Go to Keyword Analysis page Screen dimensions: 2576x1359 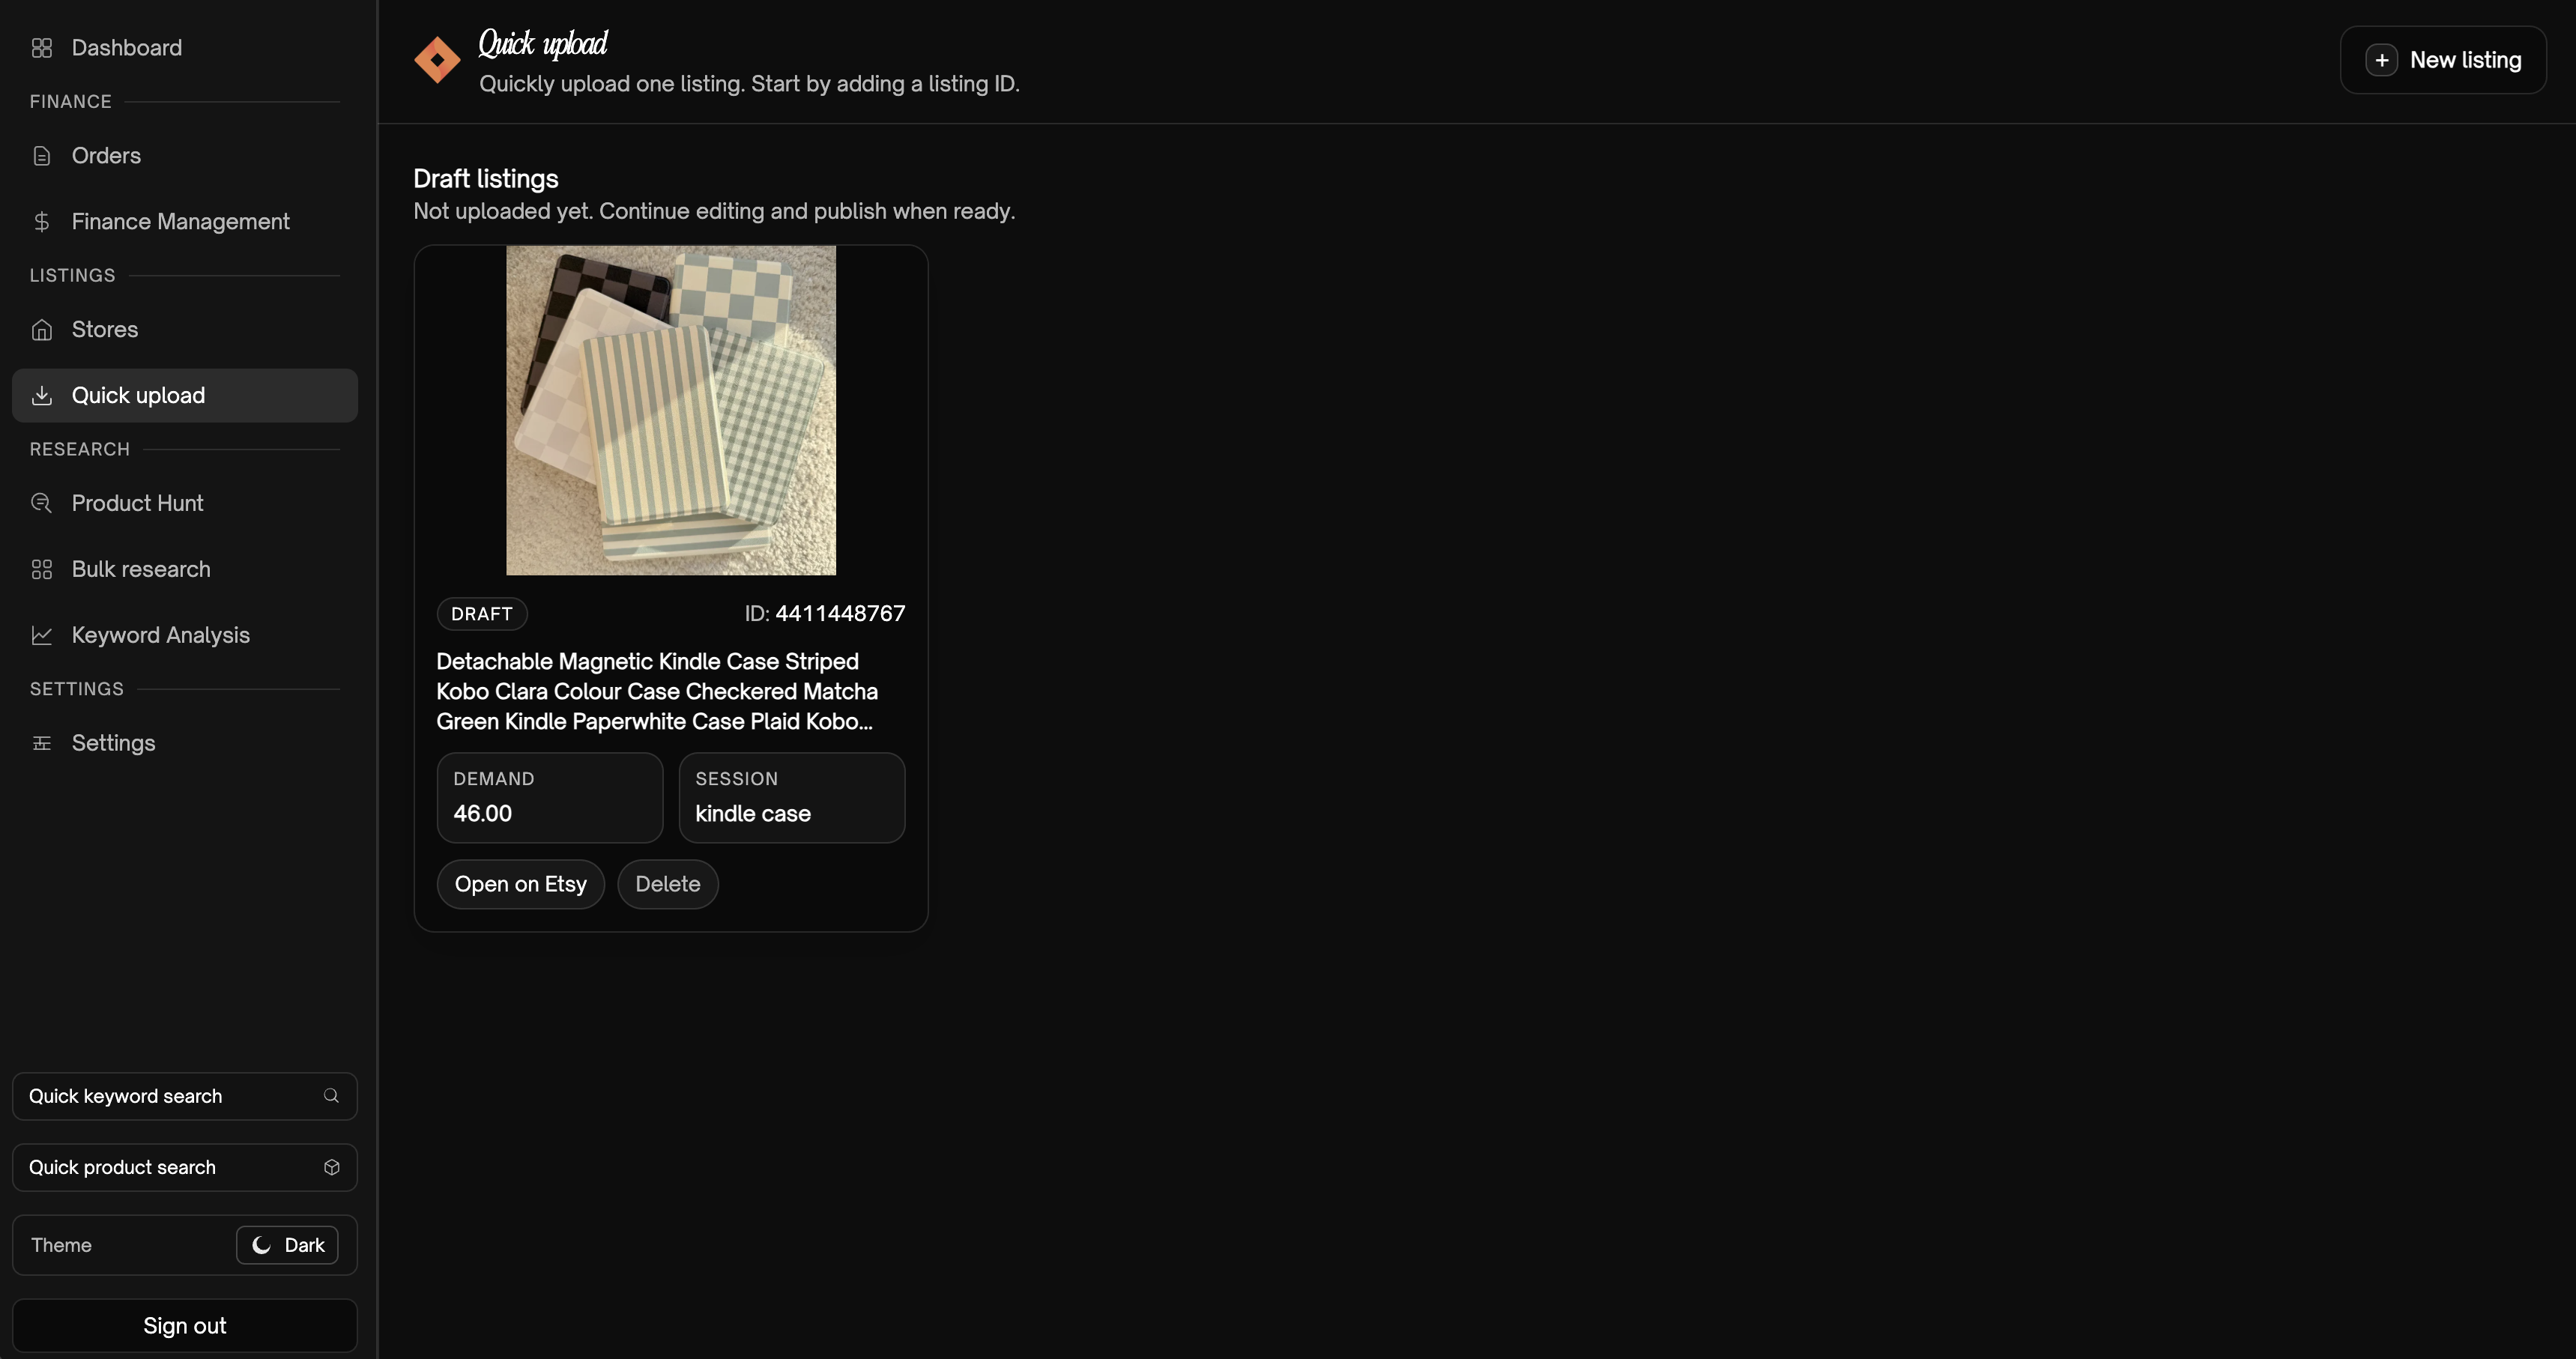pyautogui.click(x=160, y=635)
